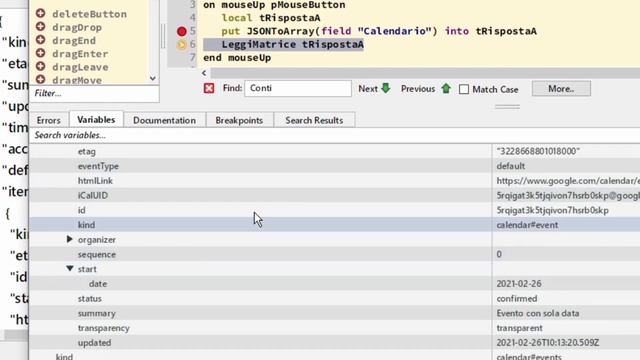
Task: Click the Next find button label
Action: click(x=368, y=89)
